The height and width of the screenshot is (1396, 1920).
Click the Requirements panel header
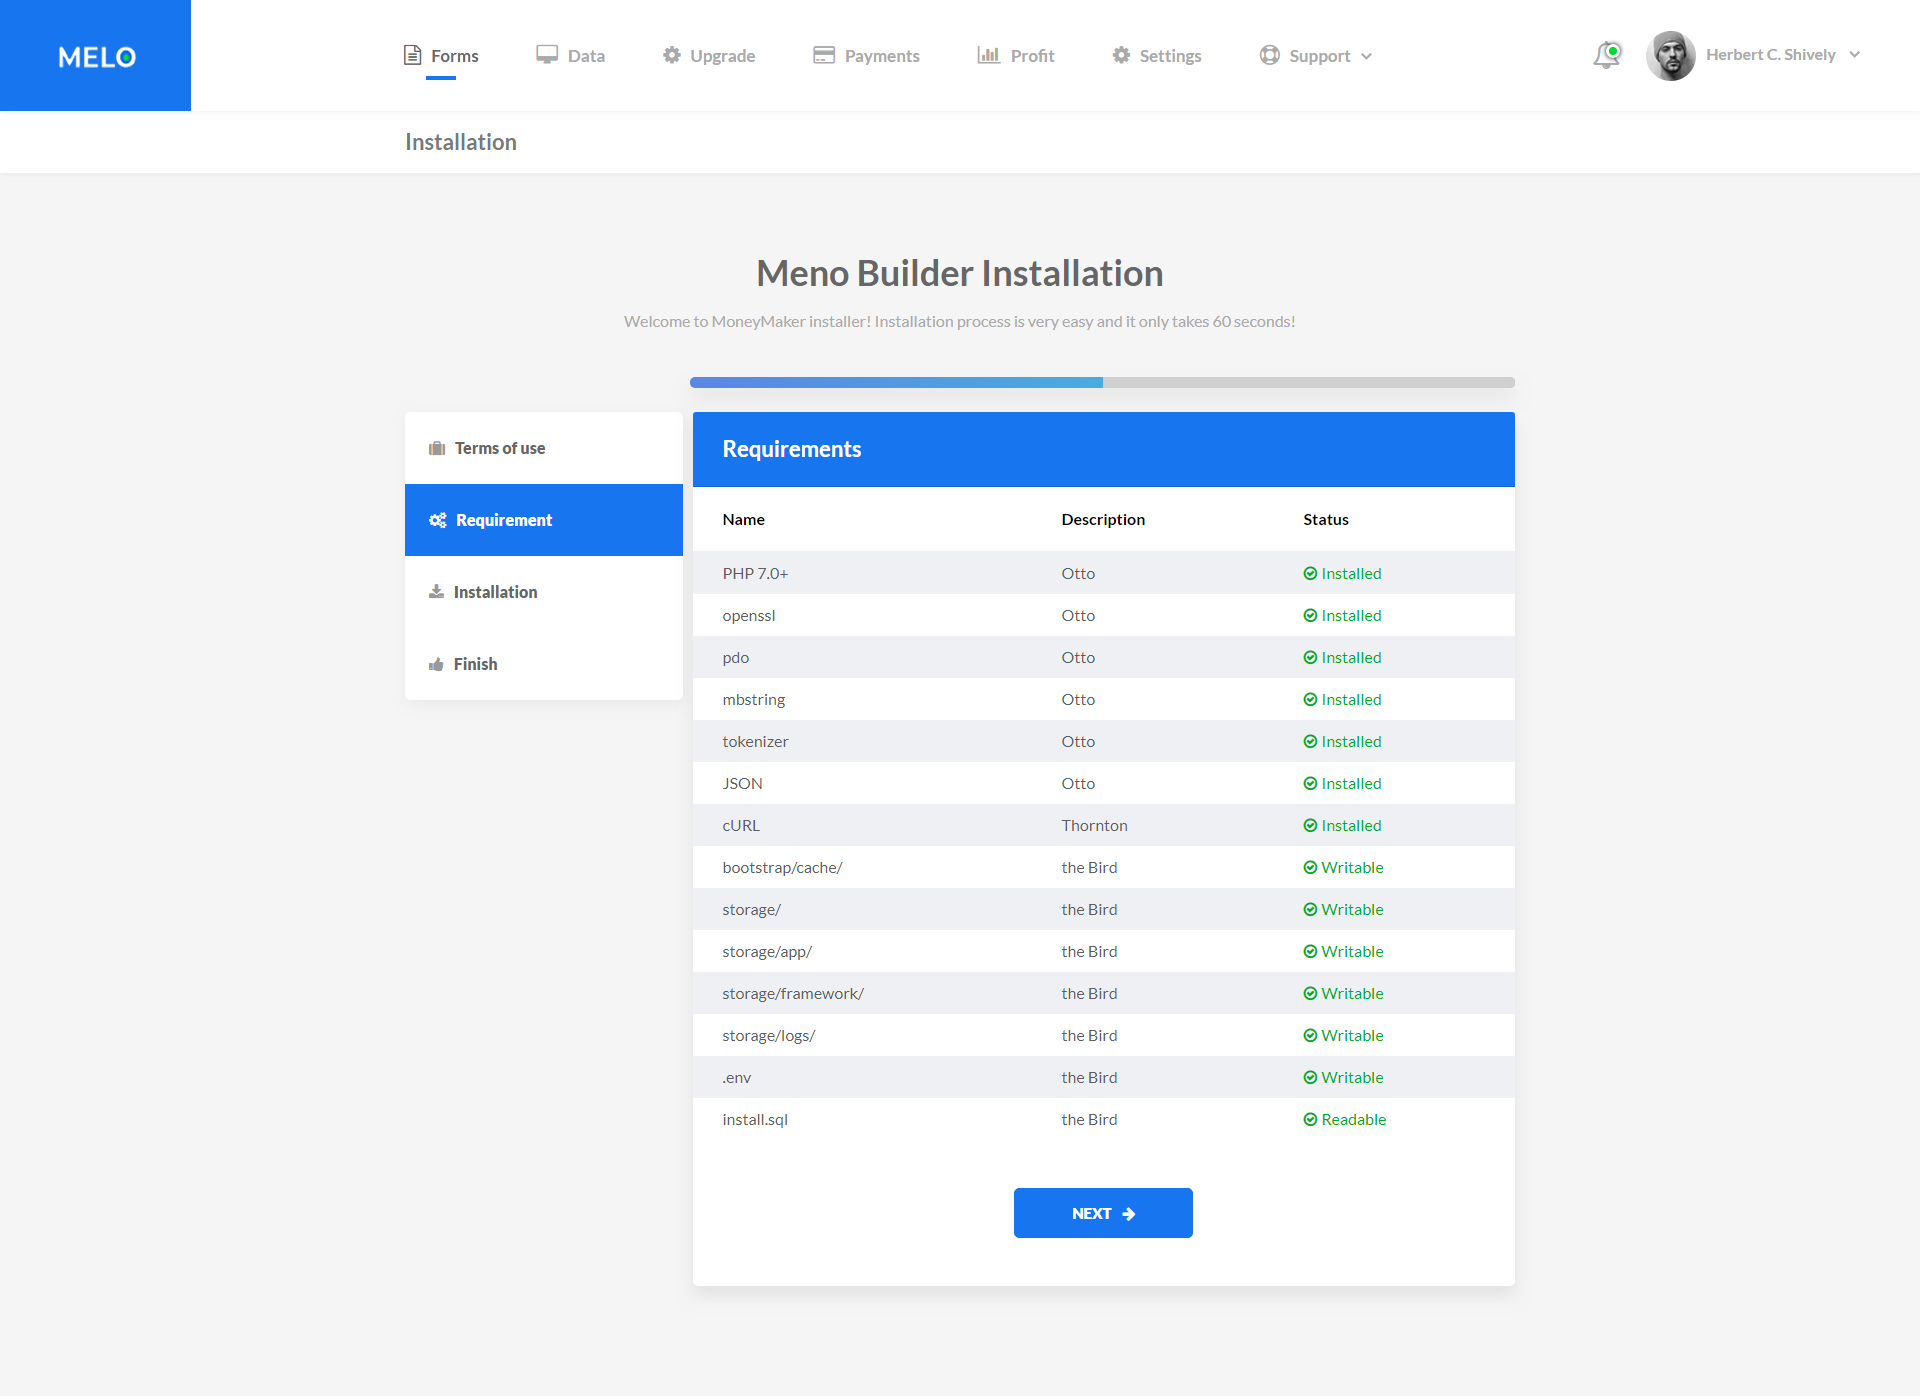[x=1104, y=449]
